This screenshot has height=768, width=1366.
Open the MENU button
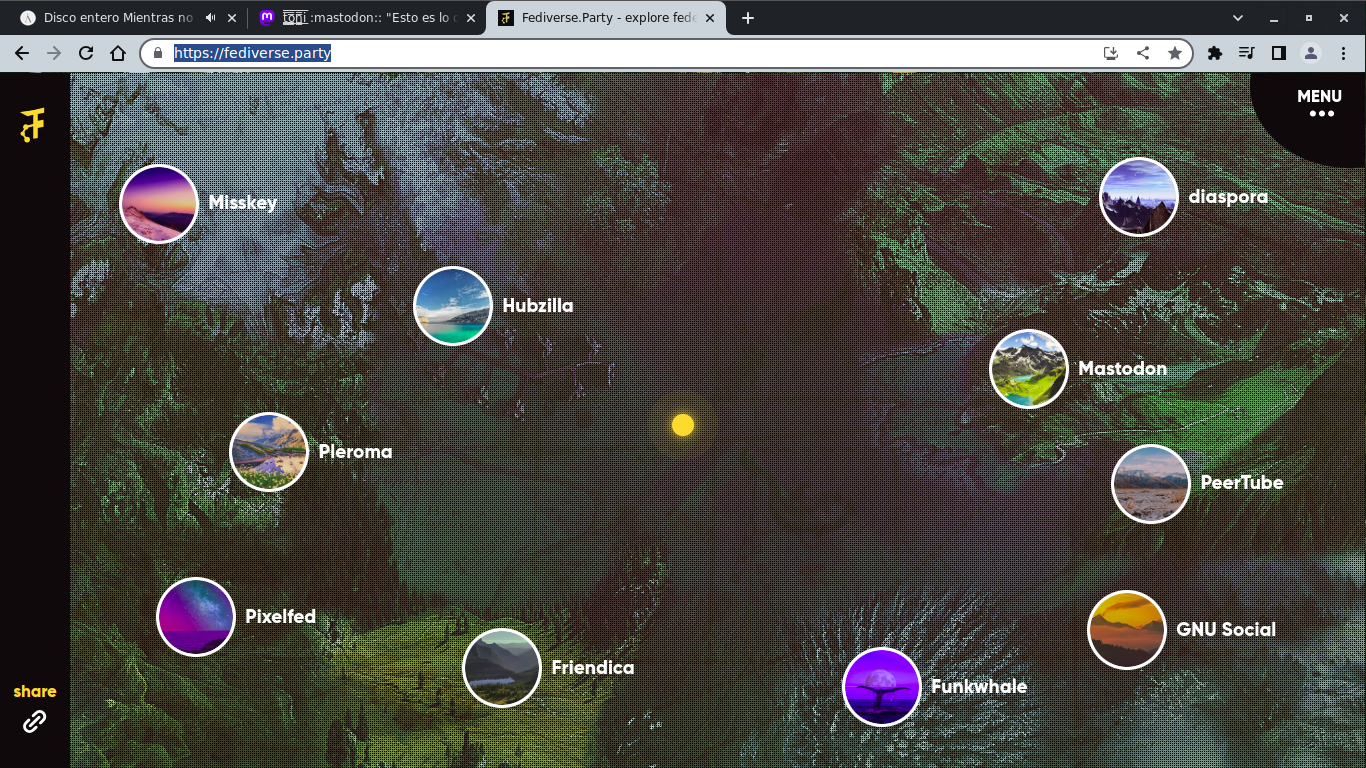[1319, 104]
